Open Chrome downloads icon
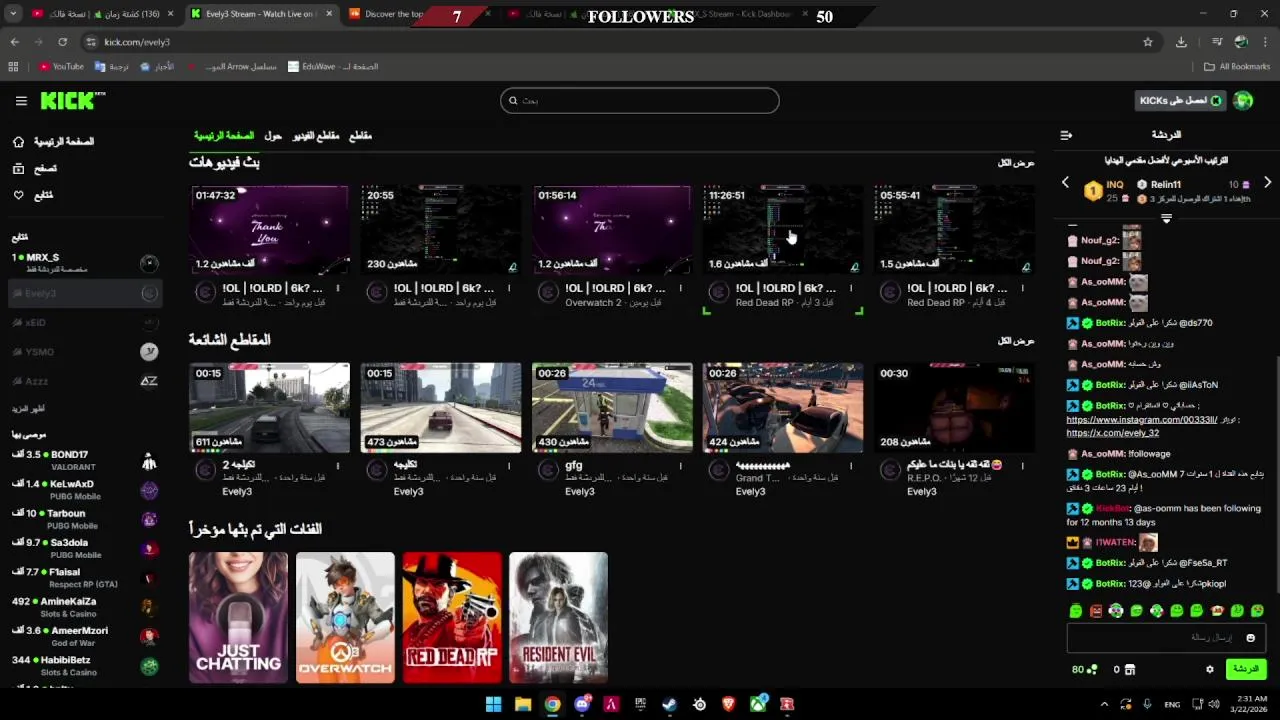This screenshot has height=720, width=1280. coord(1181,42)
